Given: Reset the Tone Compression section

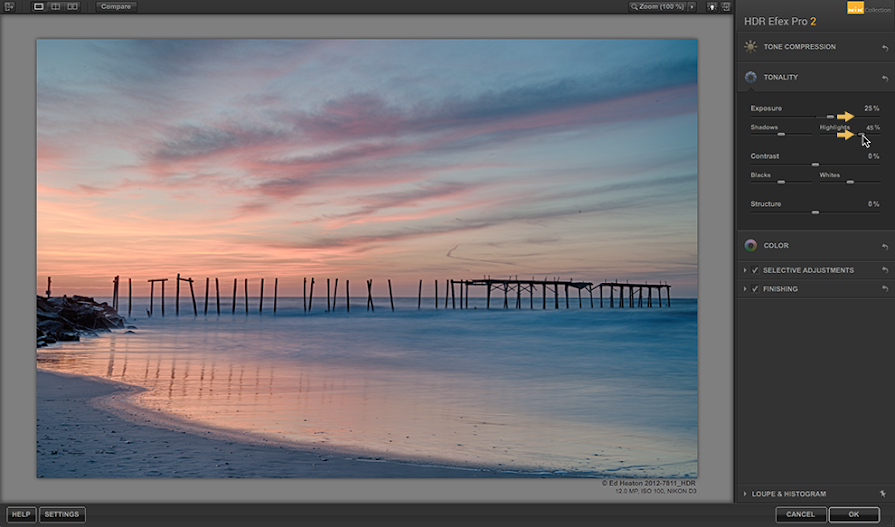Looking at the screenshot, I should click(884, 47).
